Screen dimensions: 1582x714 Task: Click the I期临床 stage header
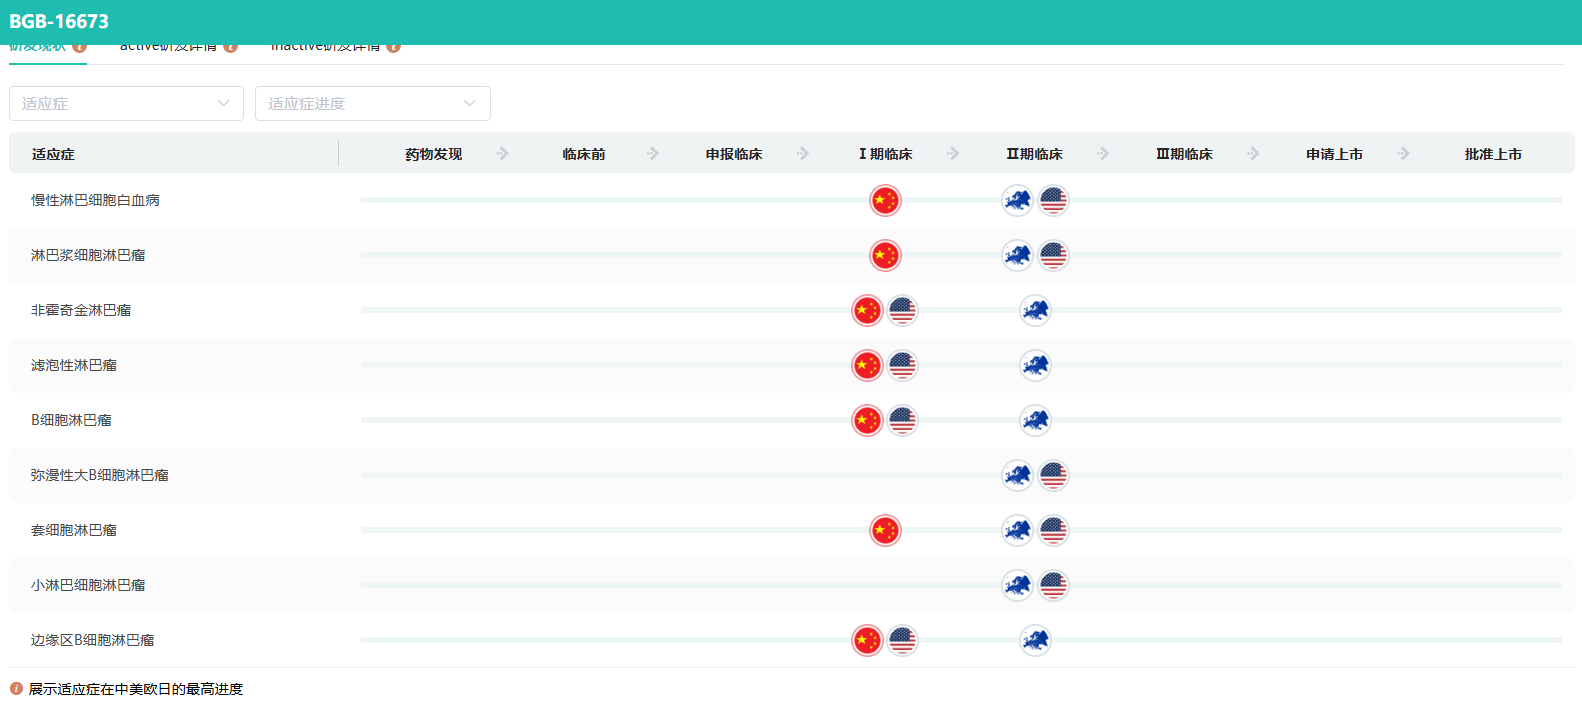coord(885,154)
